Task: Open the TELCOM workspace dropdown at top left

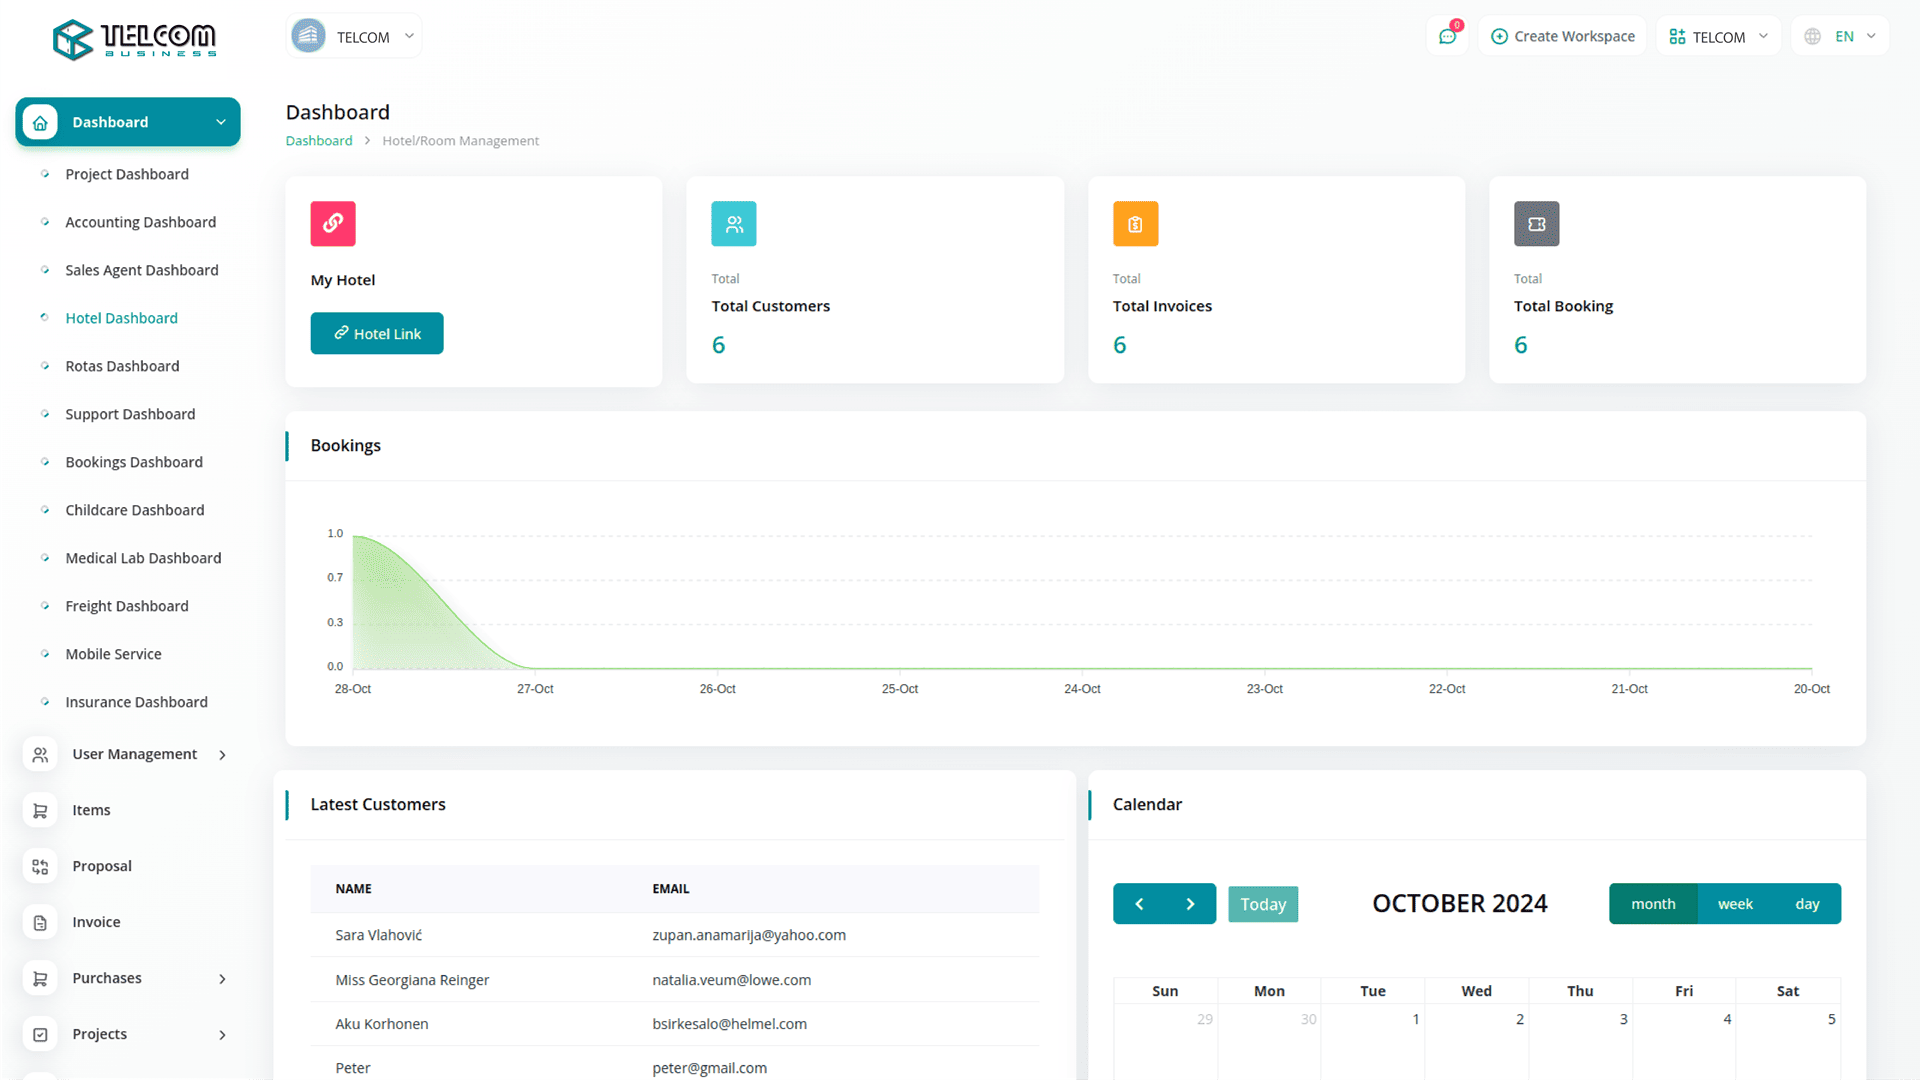Action: click(x=354, y=37)
